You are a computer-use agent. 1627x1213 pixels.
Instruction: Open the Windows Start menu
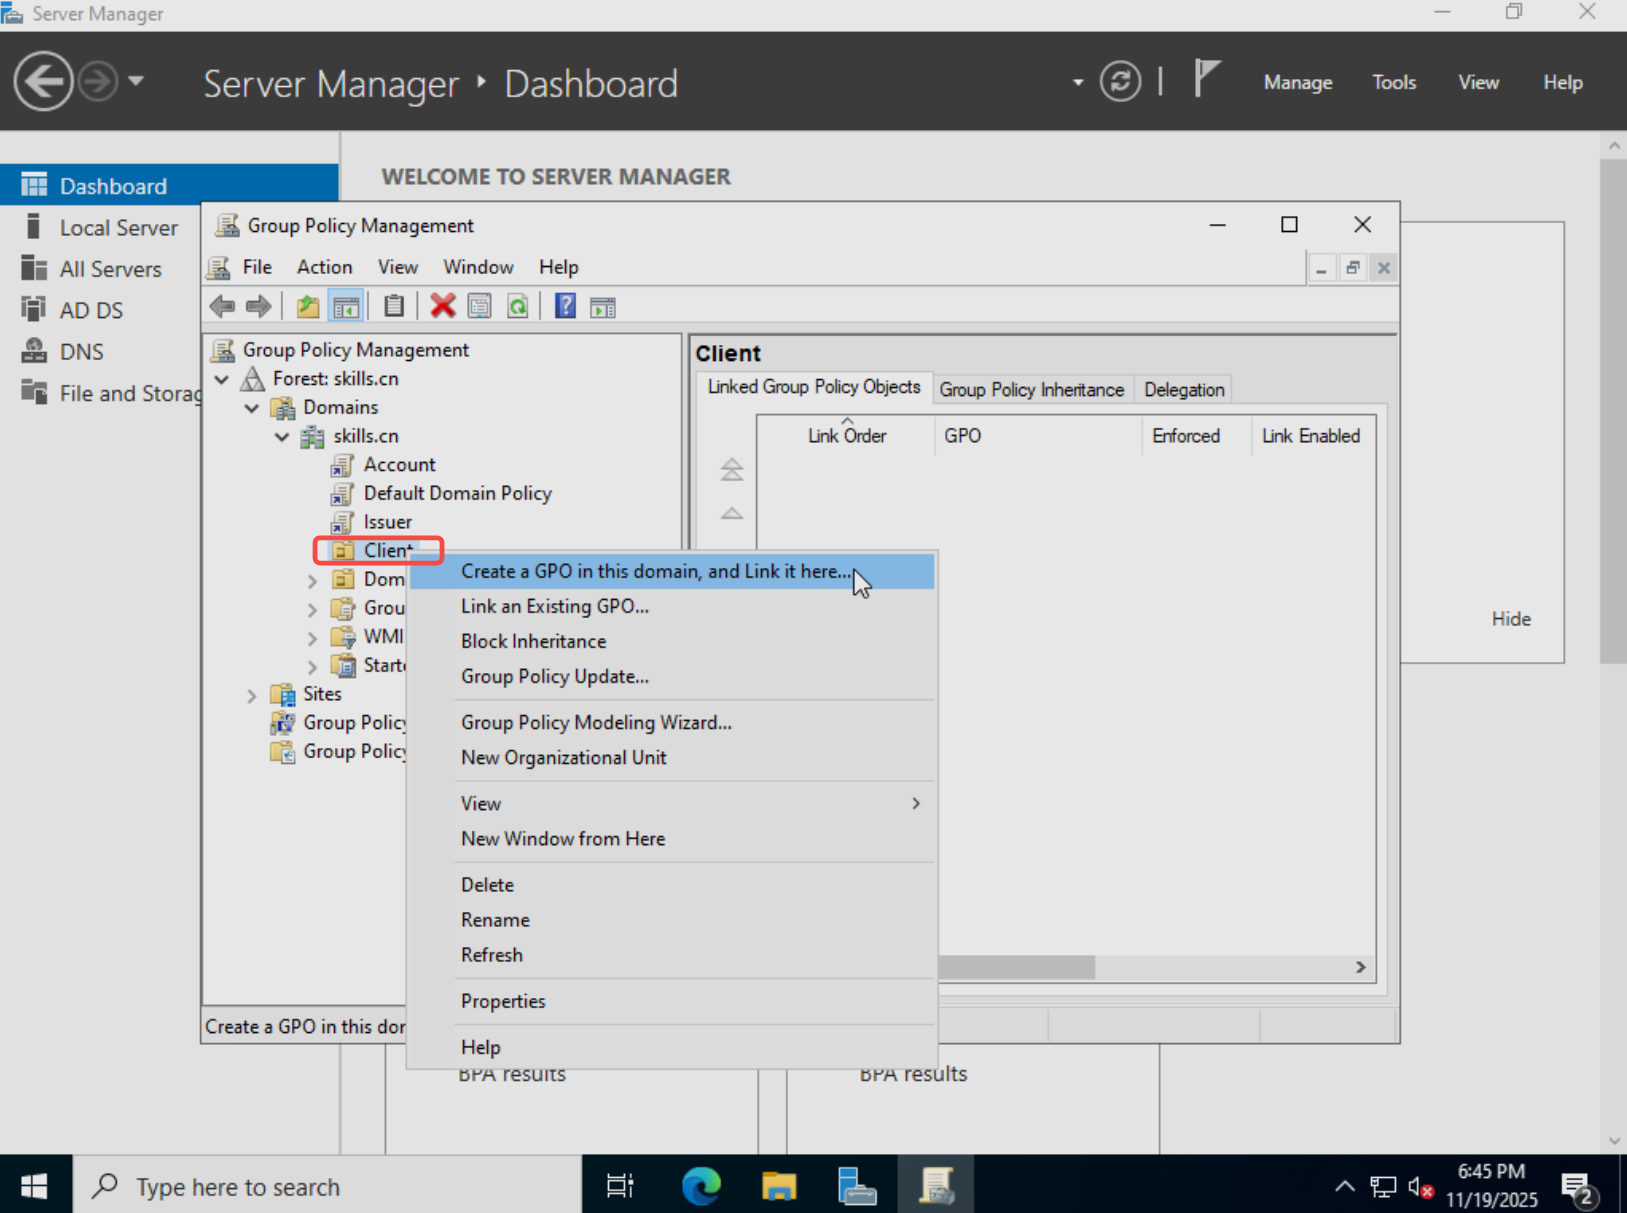point(35,1186)
